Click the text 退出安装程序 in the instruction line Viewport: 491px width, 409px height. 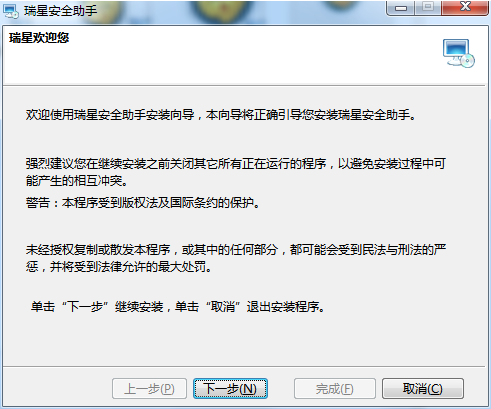[x=283, y=306]
